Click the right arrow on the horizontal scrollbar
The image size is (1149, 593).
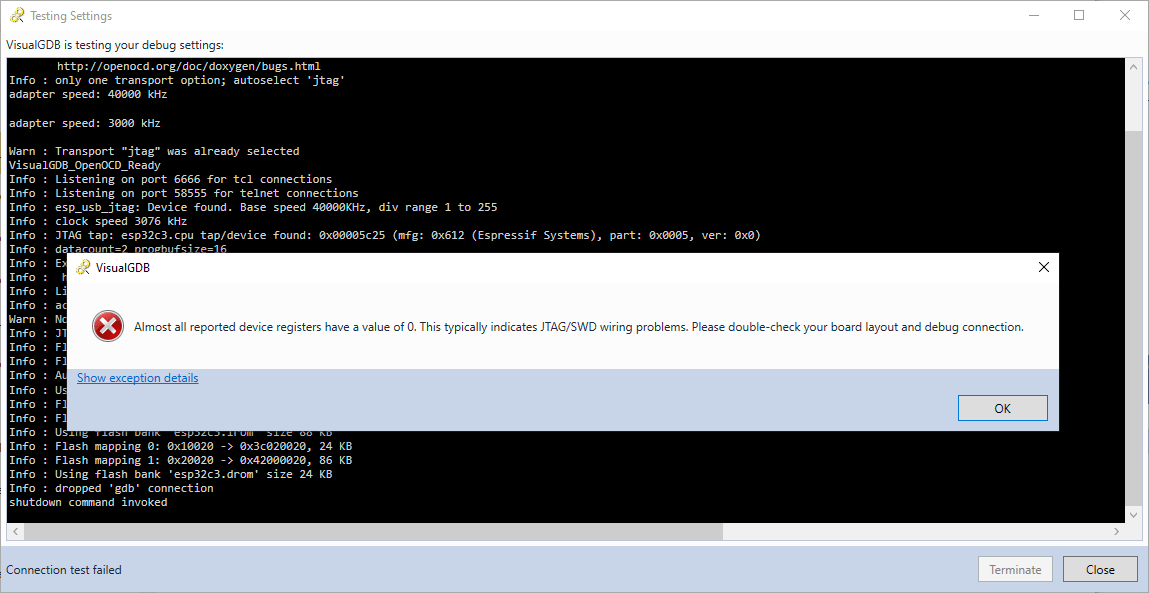click(1118, 530)
